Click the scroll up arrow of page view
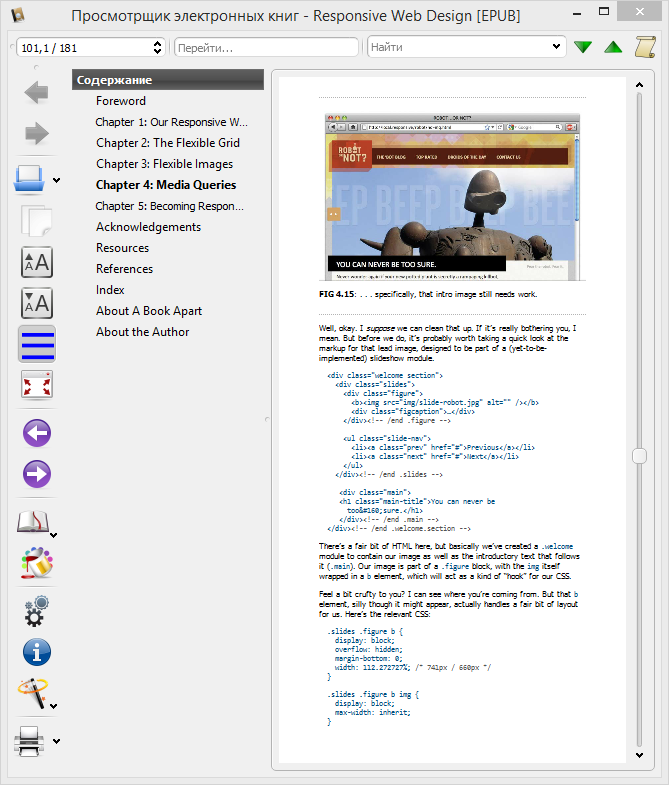Viewport: 669px width, 785px height. pyautogui.click(x=639, y=85)
